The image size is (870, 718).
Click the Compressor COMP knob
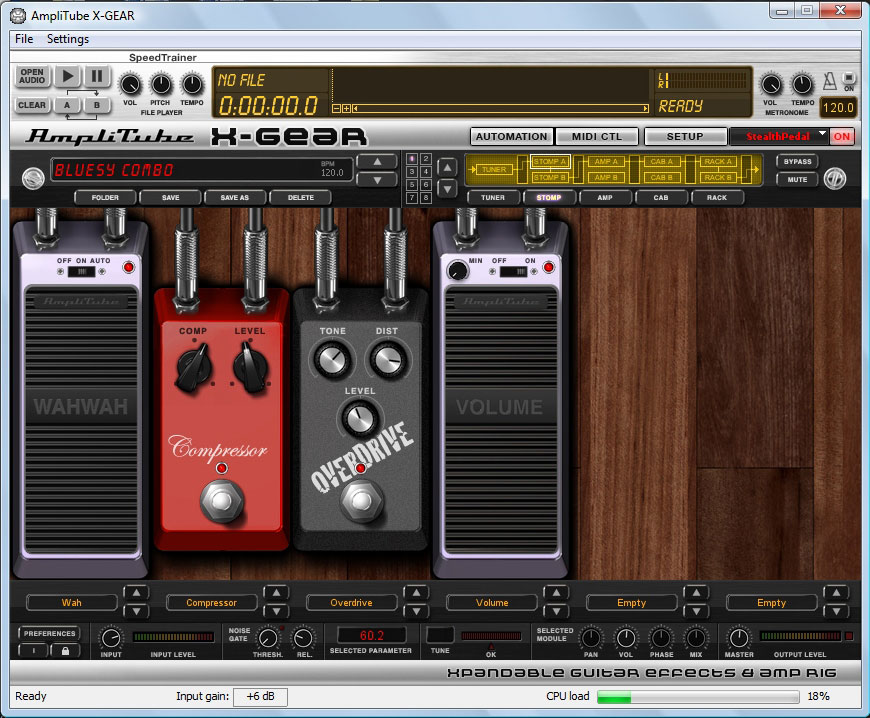(193, 367)
